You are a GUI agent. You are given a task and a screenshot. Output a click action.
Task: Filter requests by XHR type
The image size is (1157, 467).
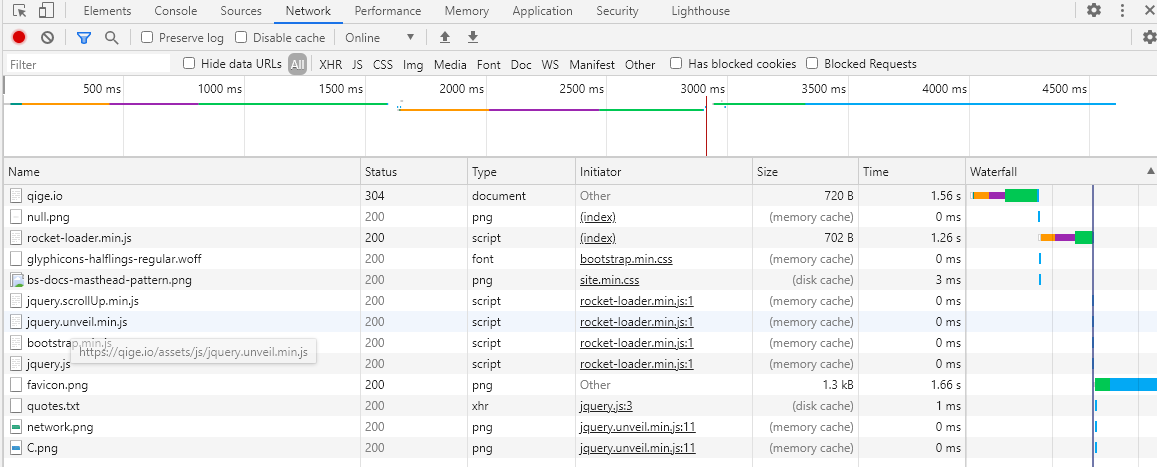[331, 65]
